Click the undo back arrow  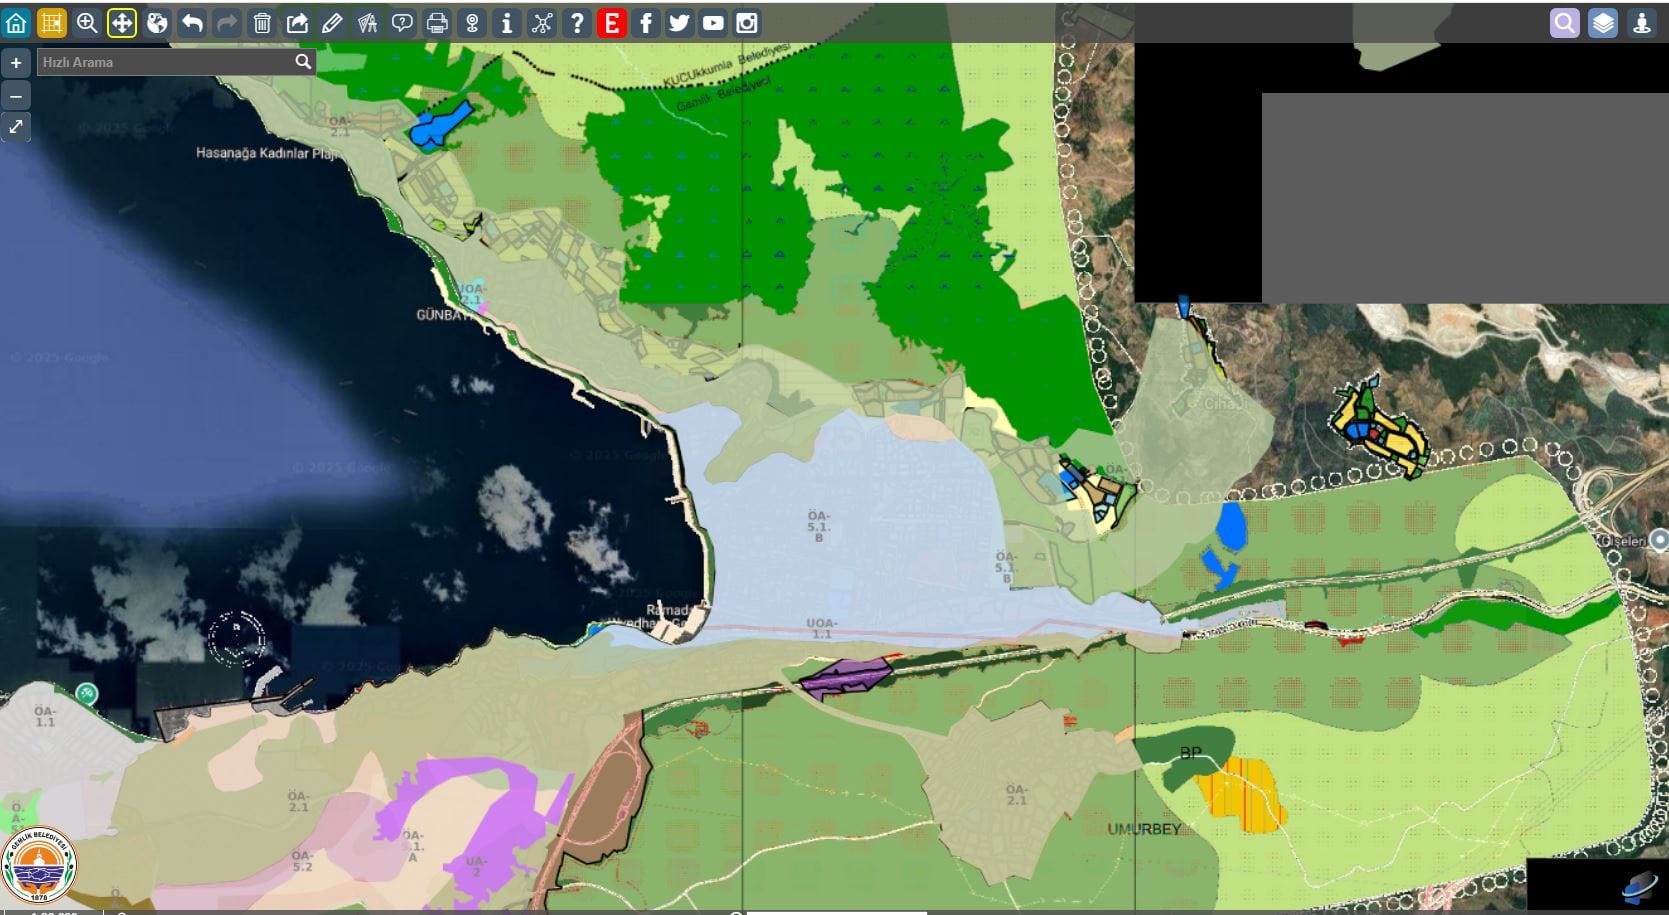coord(192,23)
